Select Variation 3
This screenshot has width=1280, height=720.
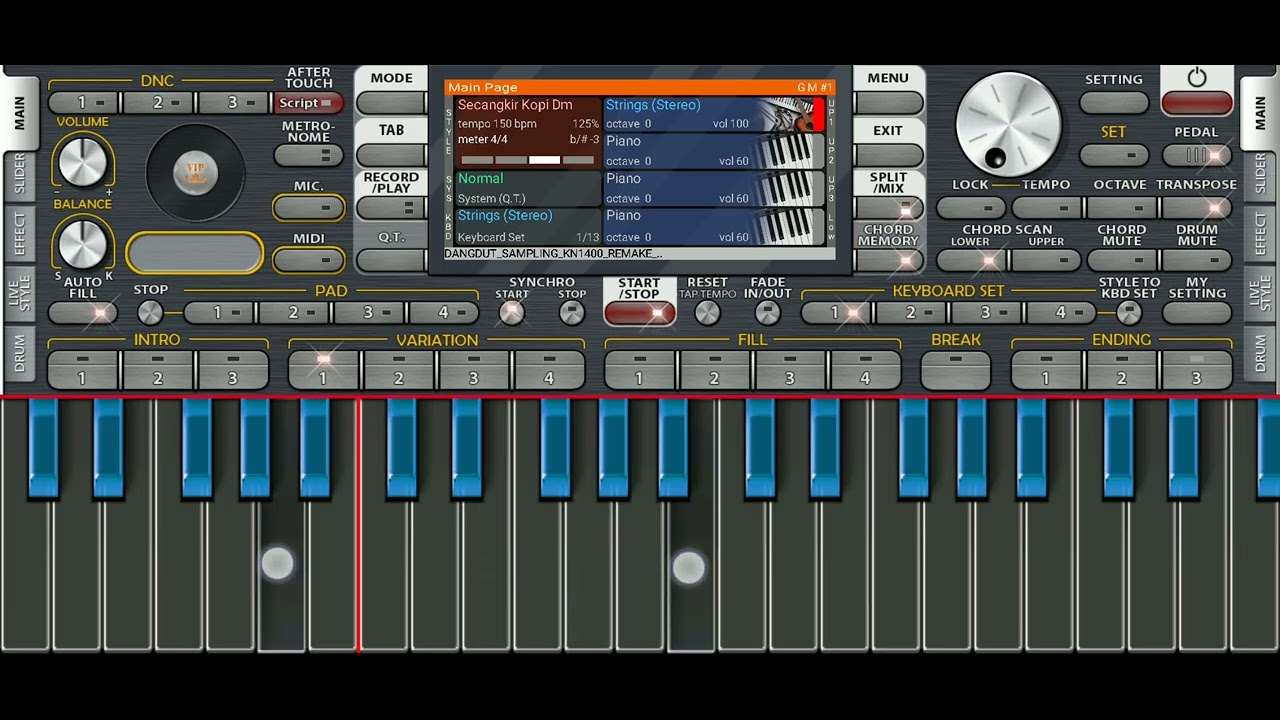tap(474, 369)
